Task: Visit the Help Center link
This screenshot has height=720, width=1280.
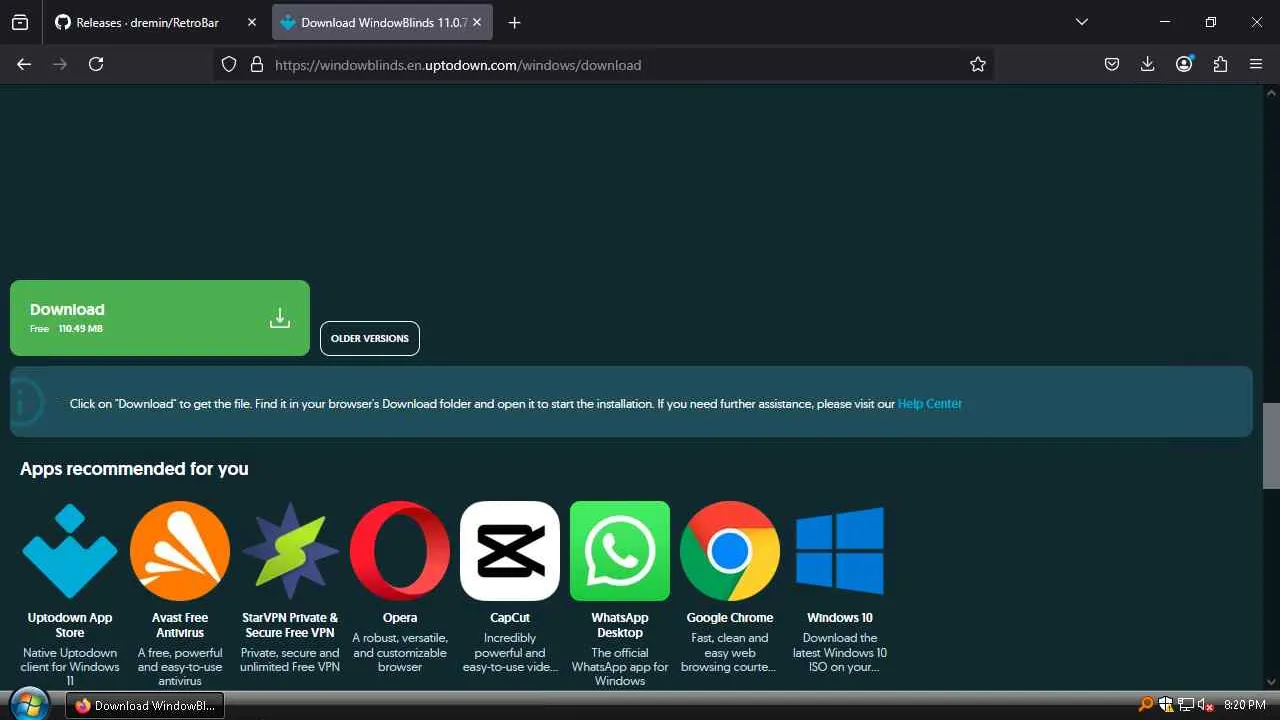Action: click(930, 404)
